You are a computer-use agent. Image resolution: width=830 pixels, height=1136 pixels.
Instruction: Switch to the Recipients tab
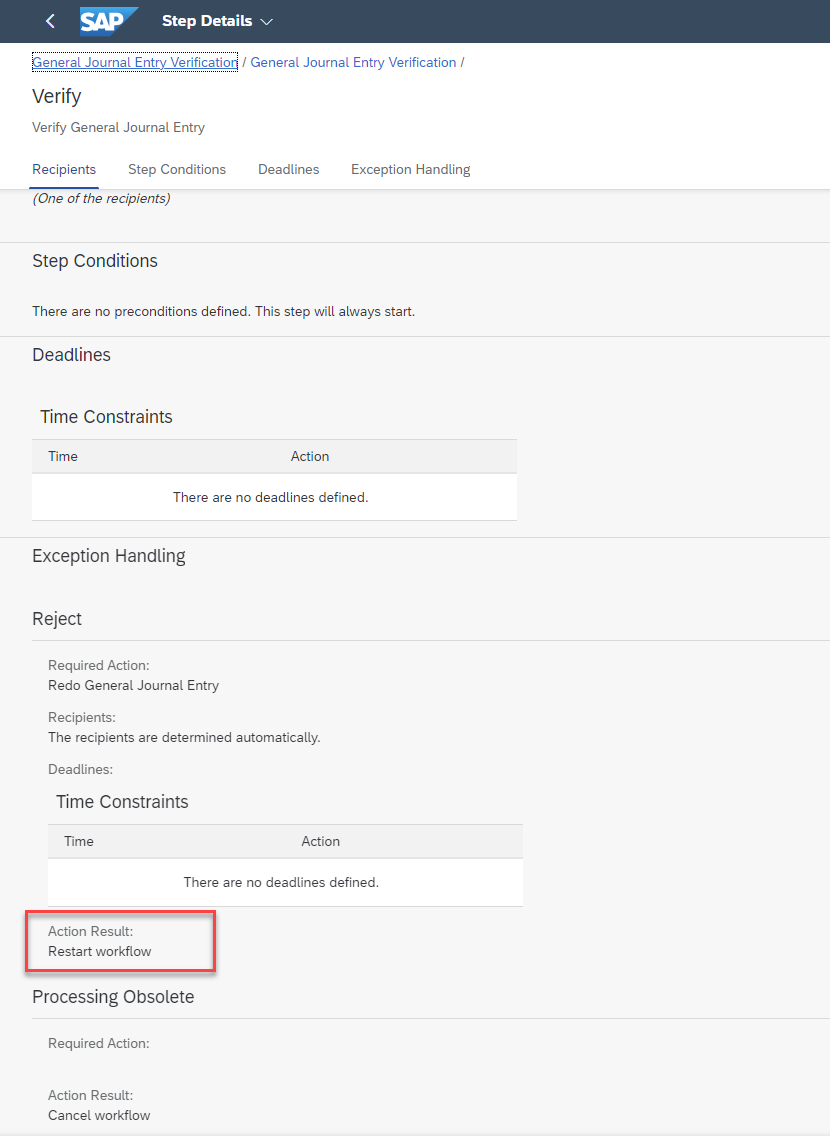(x=64, y=170)
